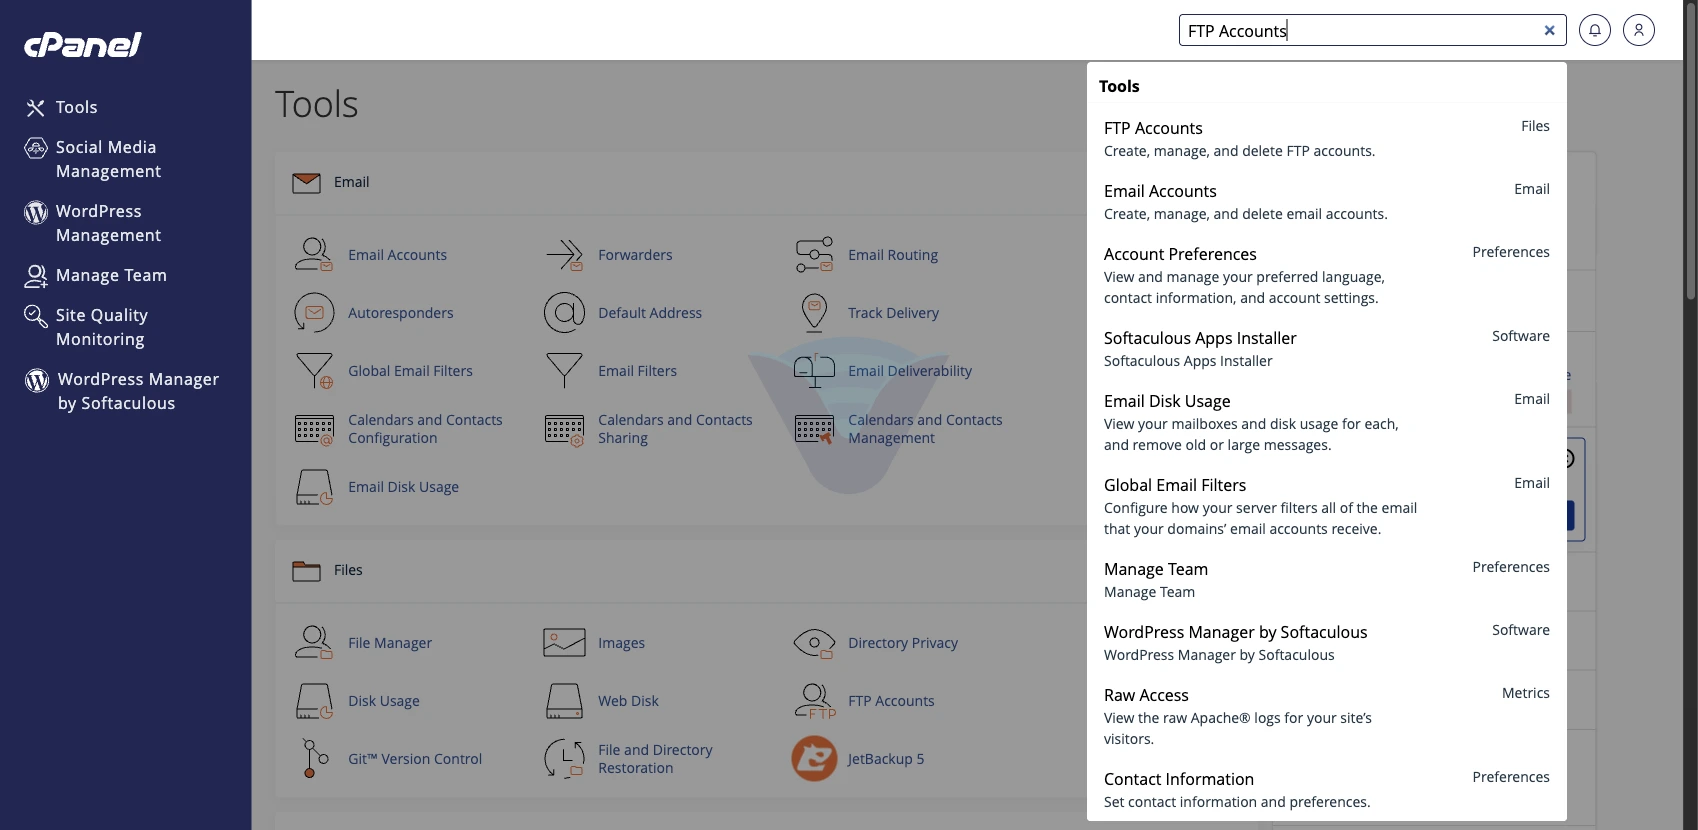1698x830 pixels.
Task: Click the Email Routing icon
Action: click(x=814, y=255)
